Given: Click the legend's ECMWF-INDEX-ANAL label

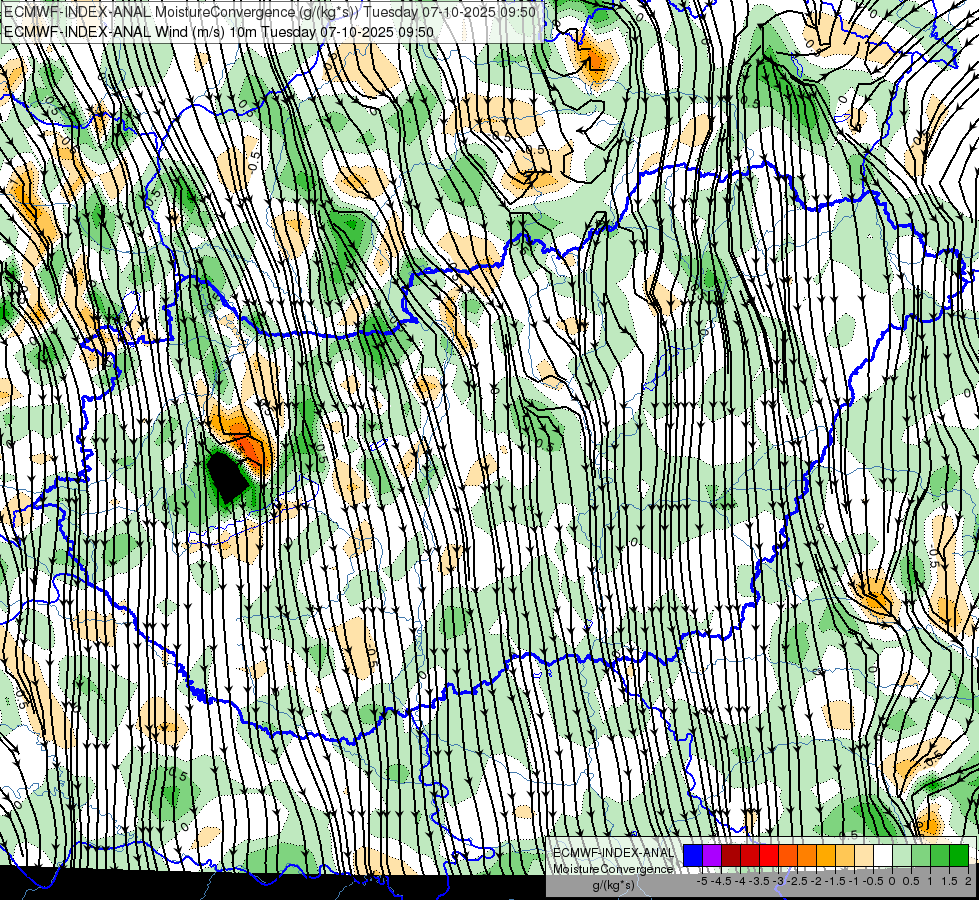Looking at the screenshot, I should 614,853.
